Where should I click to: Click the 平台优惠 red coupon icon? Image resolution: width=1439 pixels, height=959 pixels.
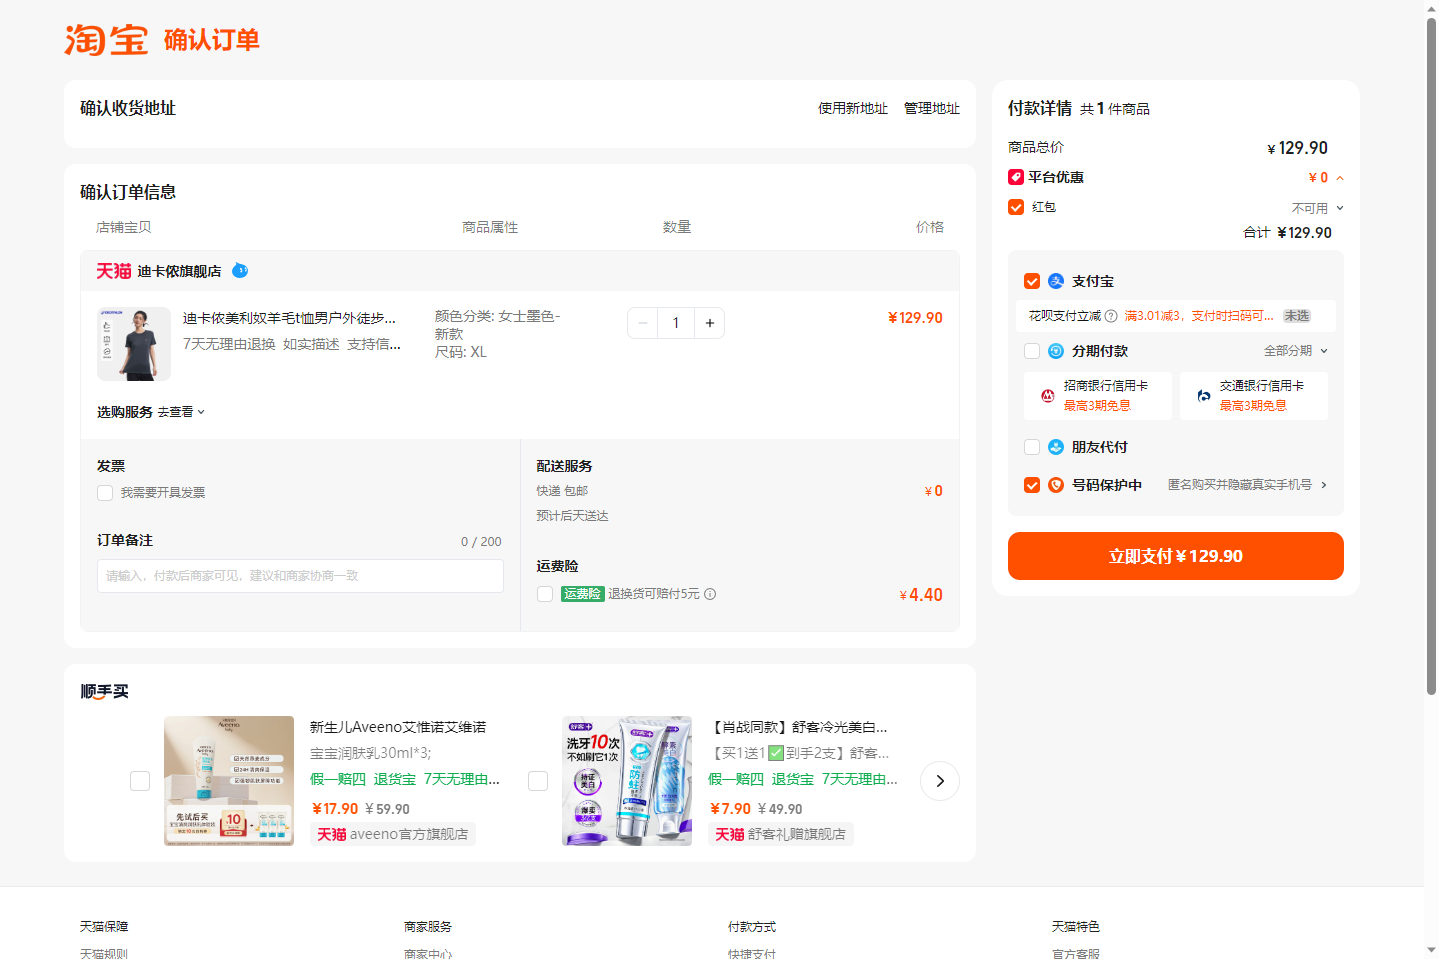pos(1016,177)
